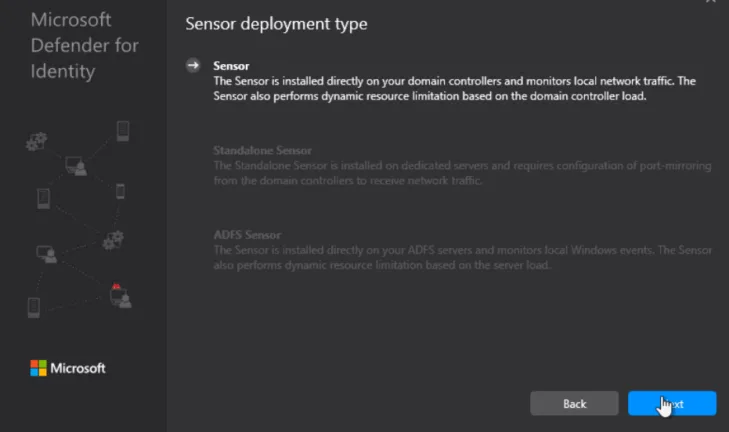Screen dimensions: 729x432
Task: Click the red alert user icon in graphic
Action: point(120,296)
